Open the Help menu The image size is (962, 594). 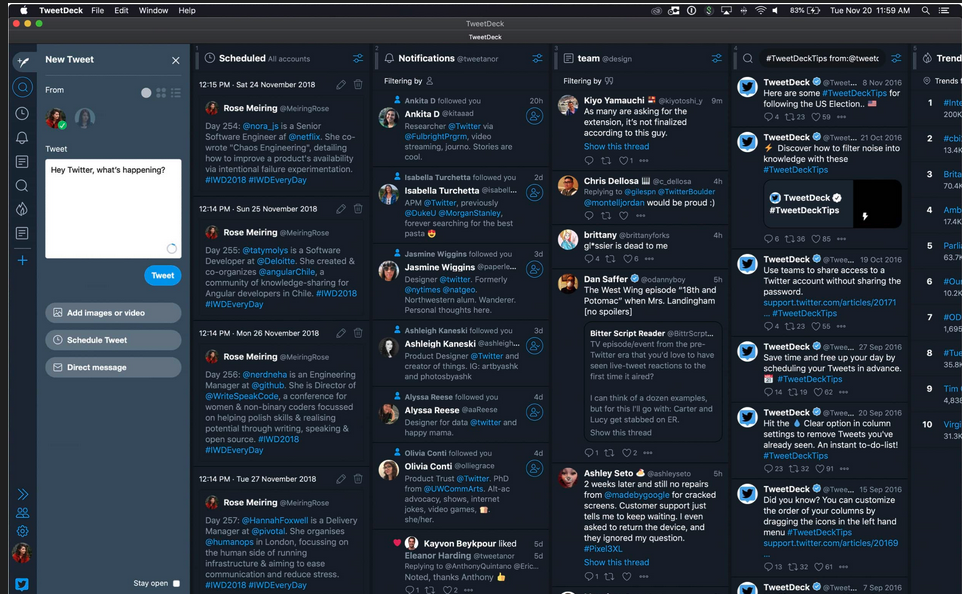(x=187, y=10)
